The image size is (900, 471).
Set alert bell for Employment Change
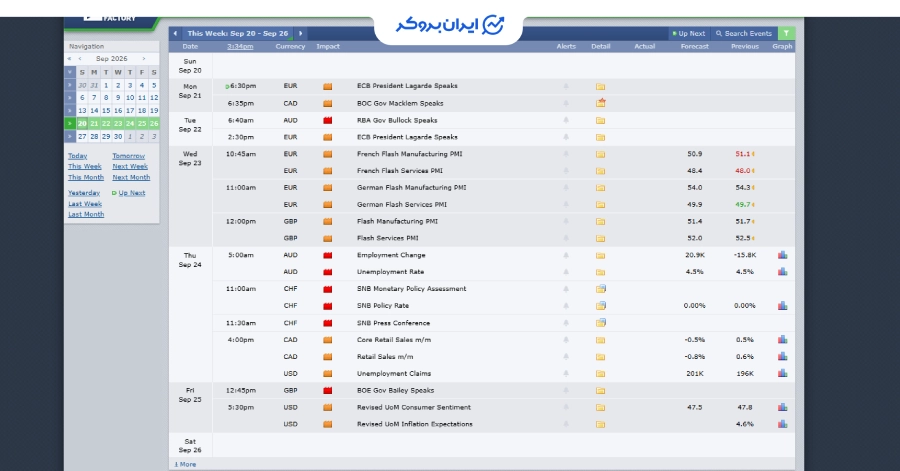click(x=566, y=255)
